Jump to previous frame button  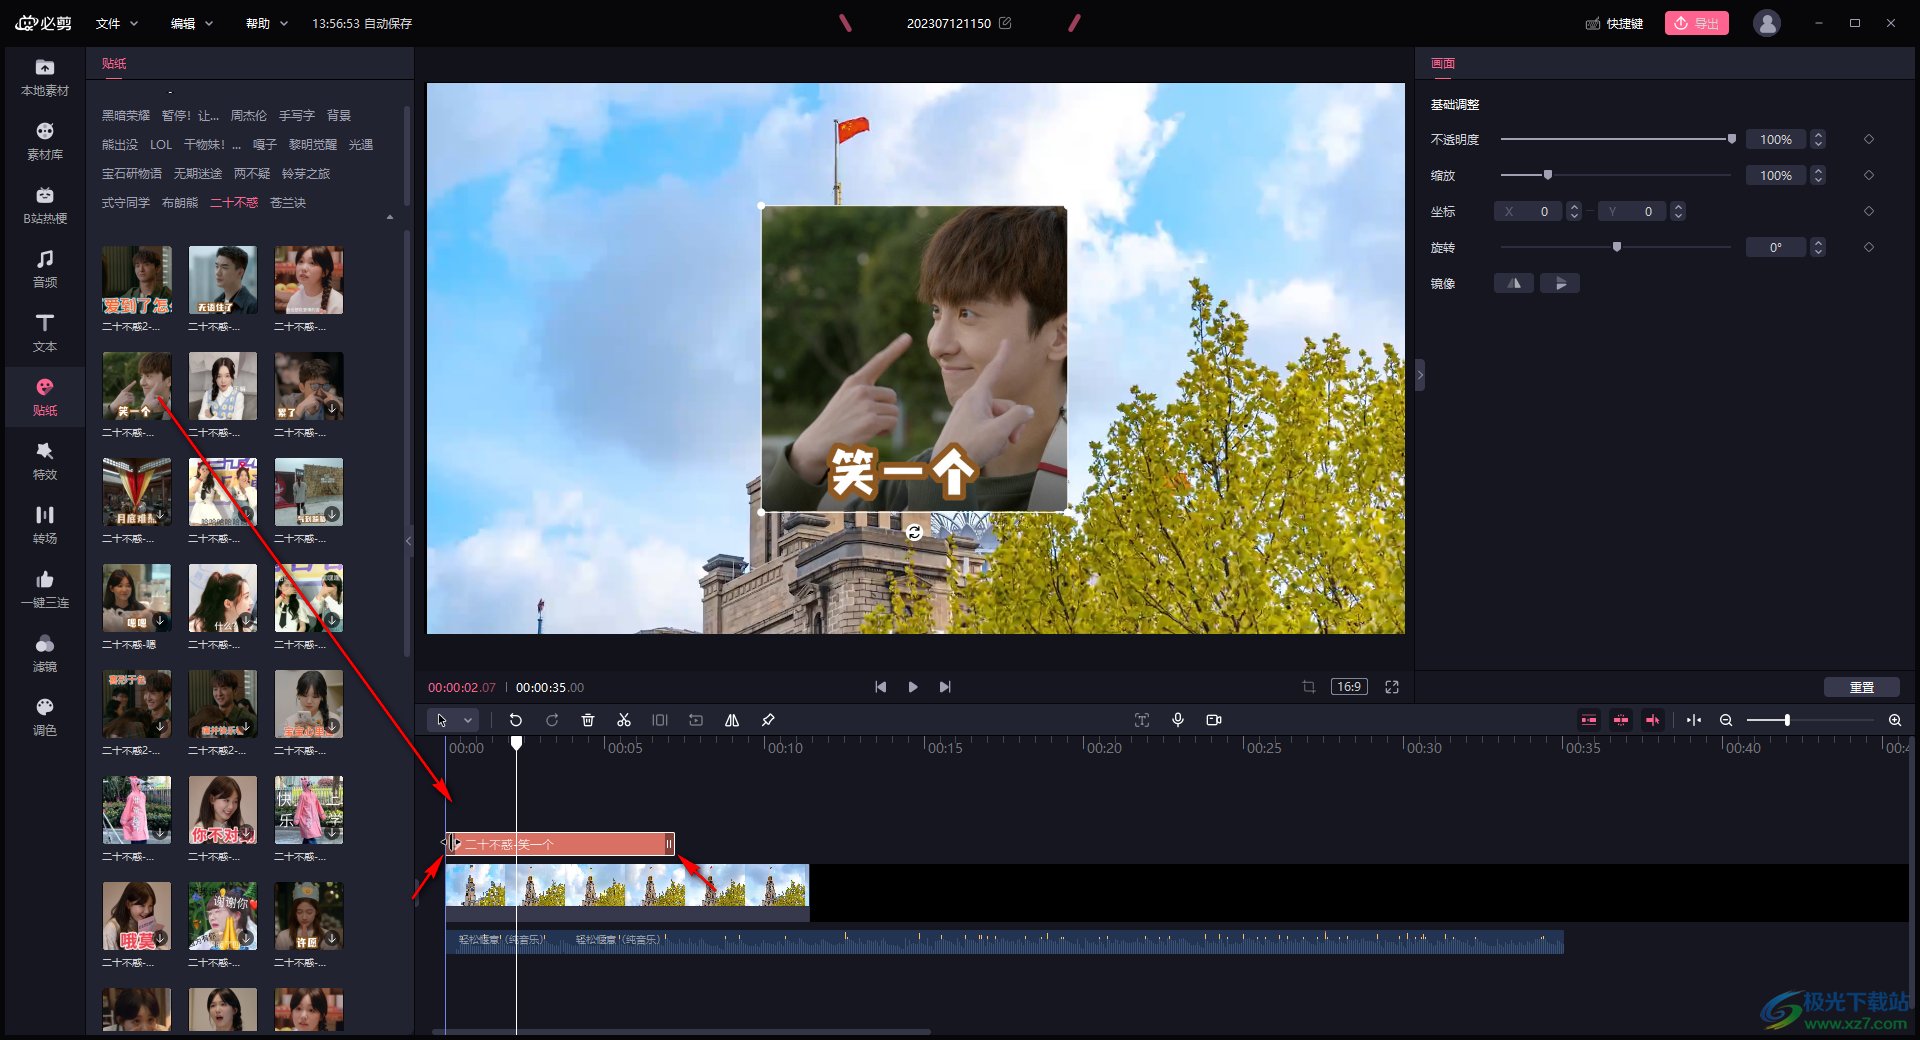pyautogui.click(x=880, y=687)
